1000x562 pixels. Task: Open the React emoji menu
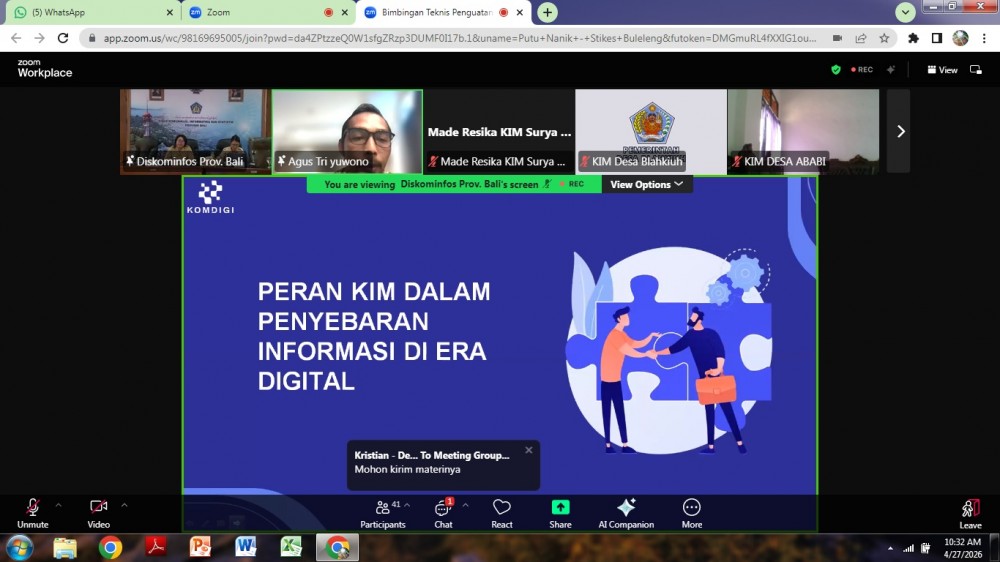pyautogui.click(x=502, y=513)
